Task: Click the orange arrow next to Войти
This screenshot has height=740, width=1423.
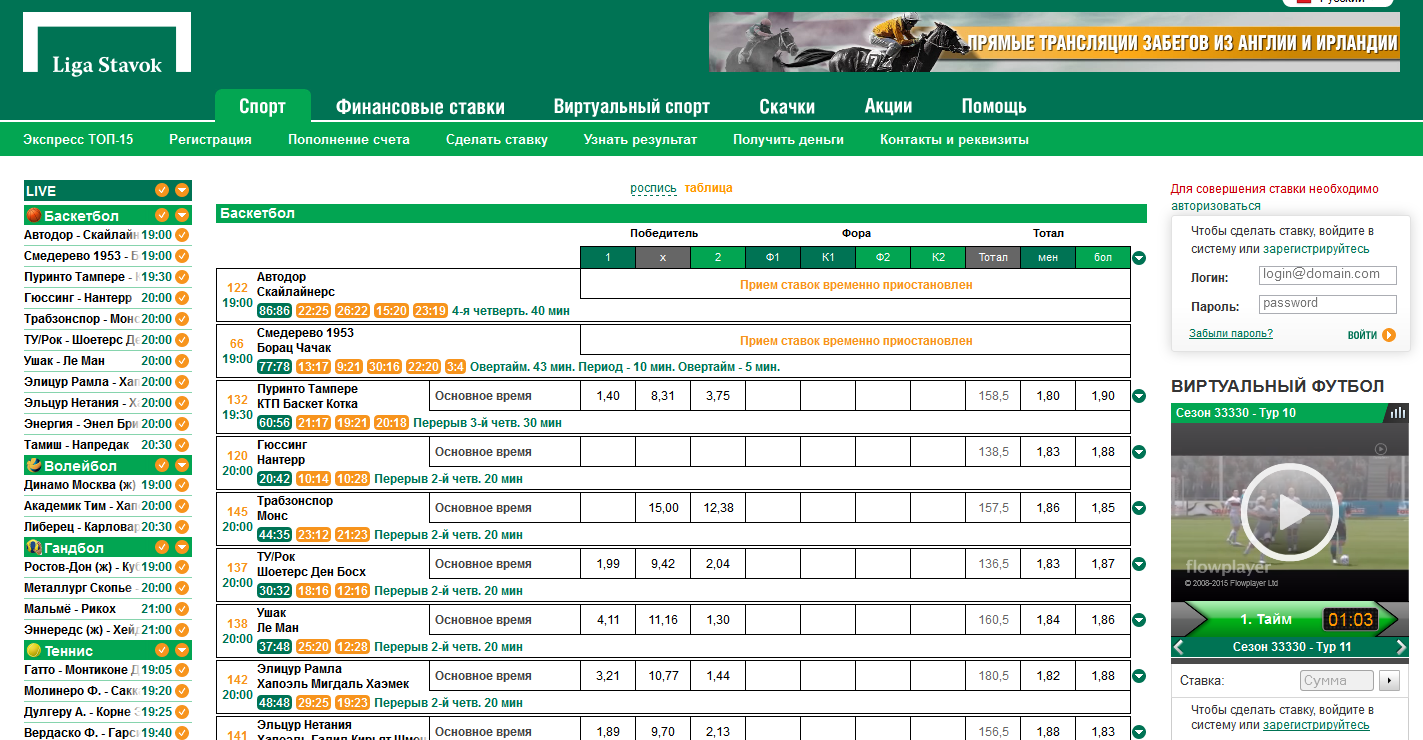Action: click(1389, 335)
